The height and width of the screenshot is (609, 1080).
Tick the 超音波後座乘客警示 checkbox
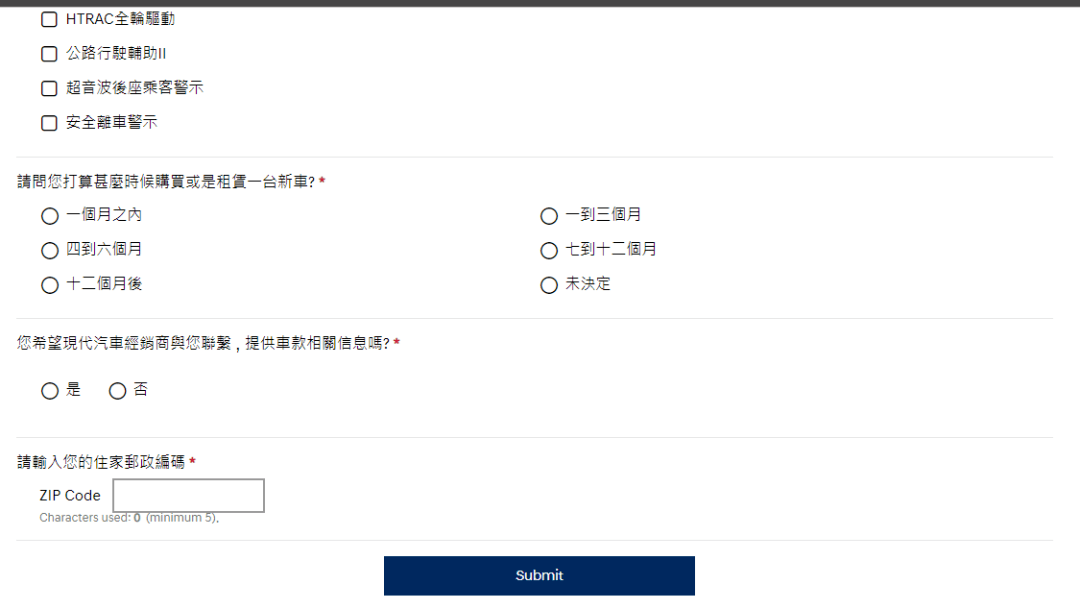click(49, 88)
